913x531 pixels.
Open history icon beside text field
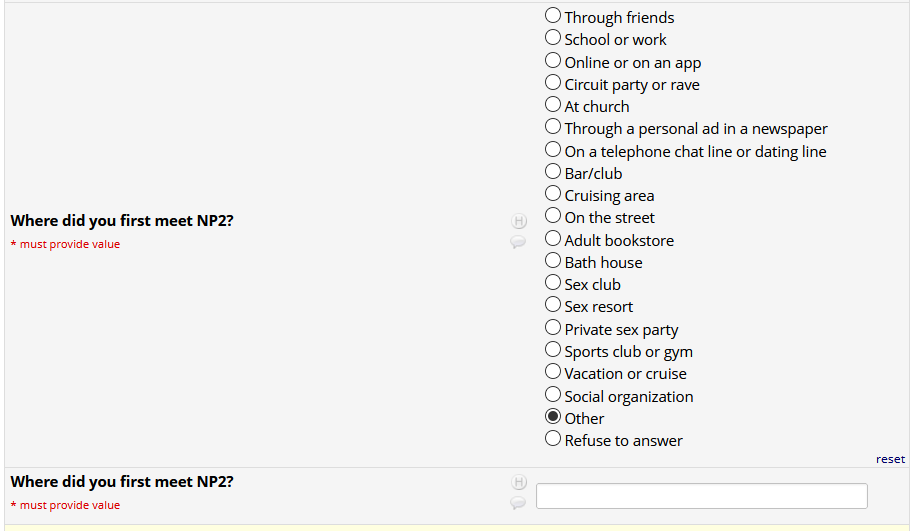coord(519,482)
